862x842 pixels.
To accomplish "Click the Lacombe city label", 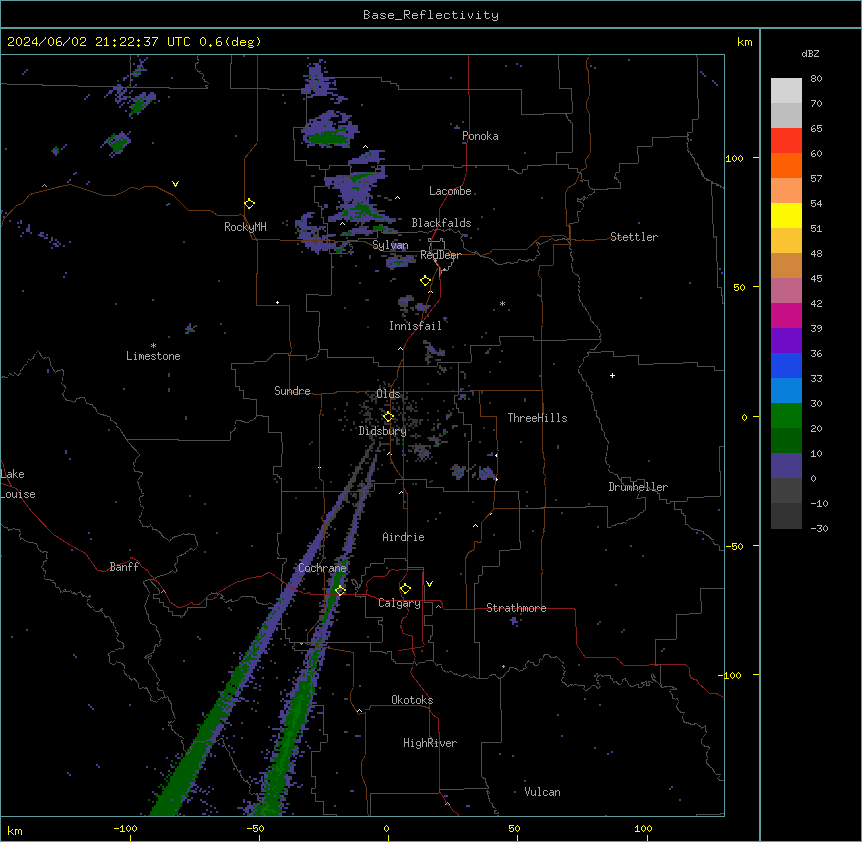I will [450, 191].
